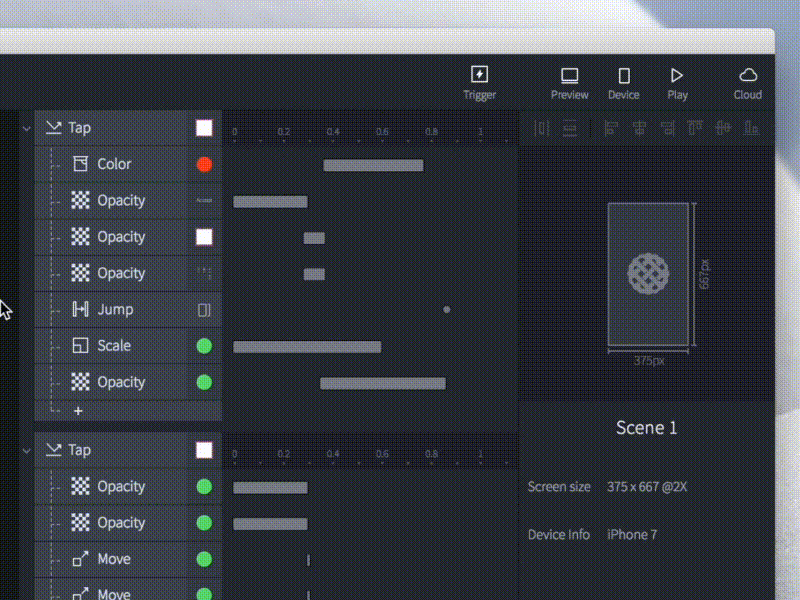Click the Preview button in the toolbar
Image resolution: width=800 pixels, height=600 pixels.
tap(569, 82)
